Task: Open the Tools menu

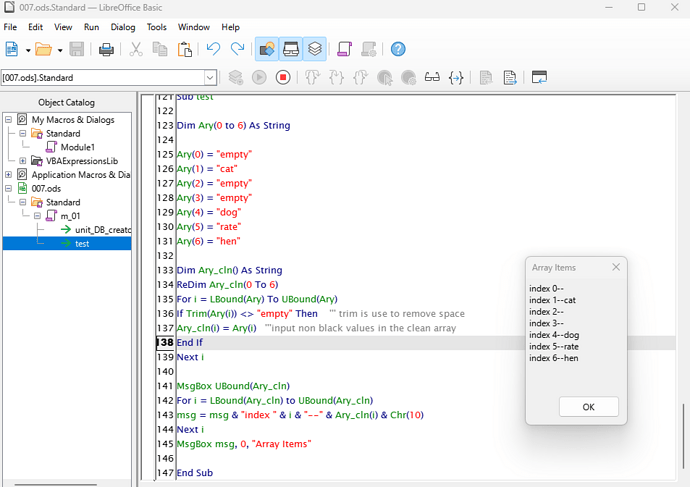Action: [x=157, y=27]
